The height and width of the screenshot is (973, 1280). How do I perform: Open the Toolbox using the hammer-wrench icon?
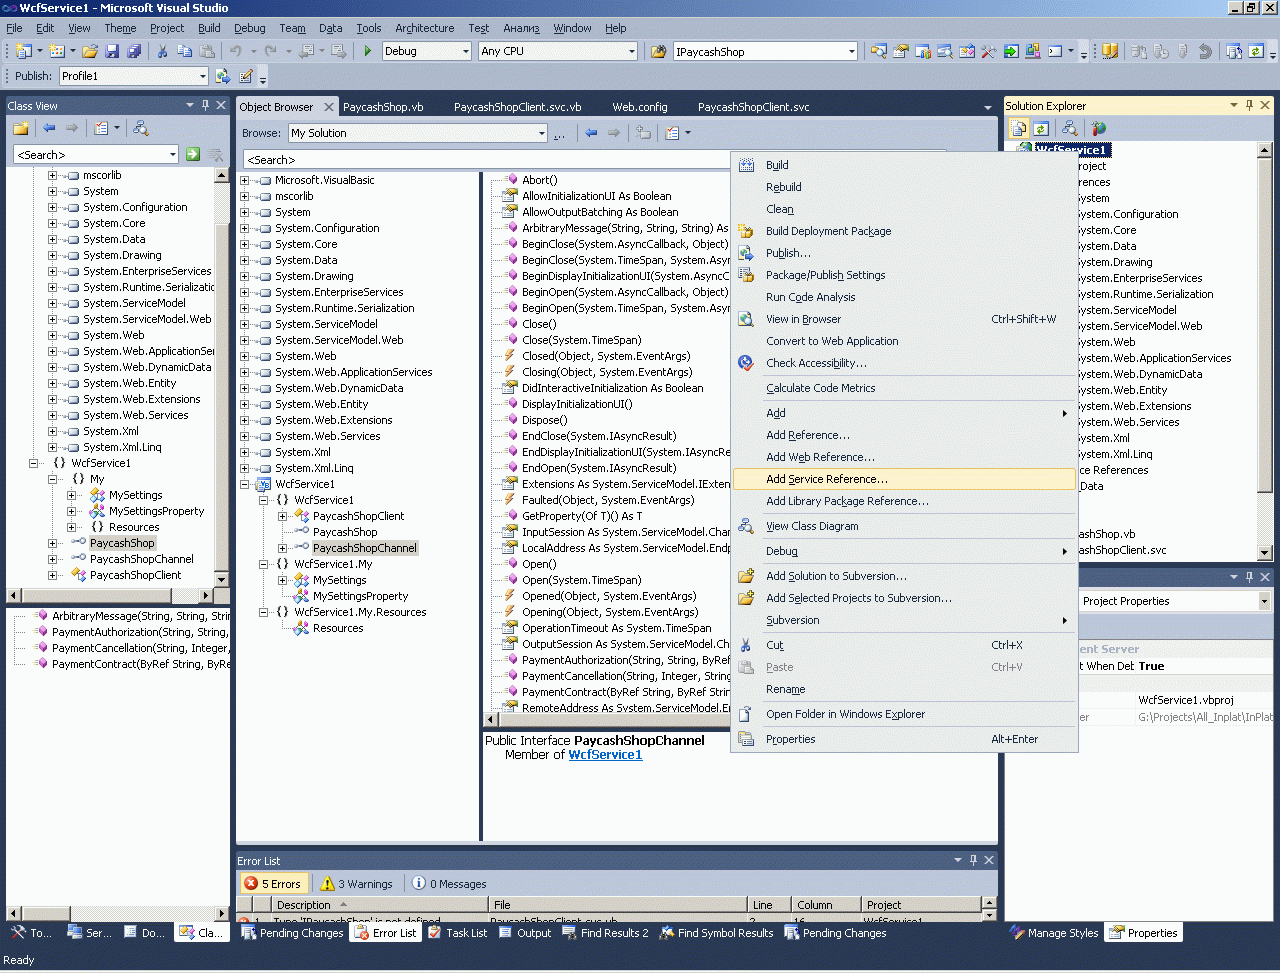coord(989,51)
